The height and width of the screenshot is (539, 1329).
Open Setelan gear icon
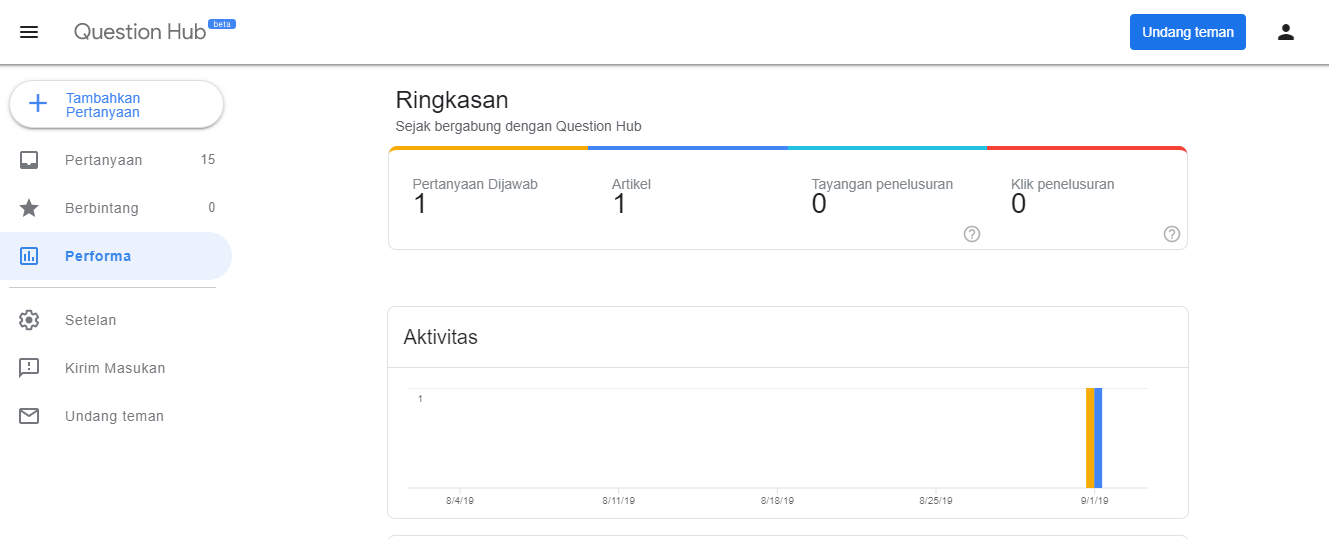pyautogui.click(x=29, y=320)
